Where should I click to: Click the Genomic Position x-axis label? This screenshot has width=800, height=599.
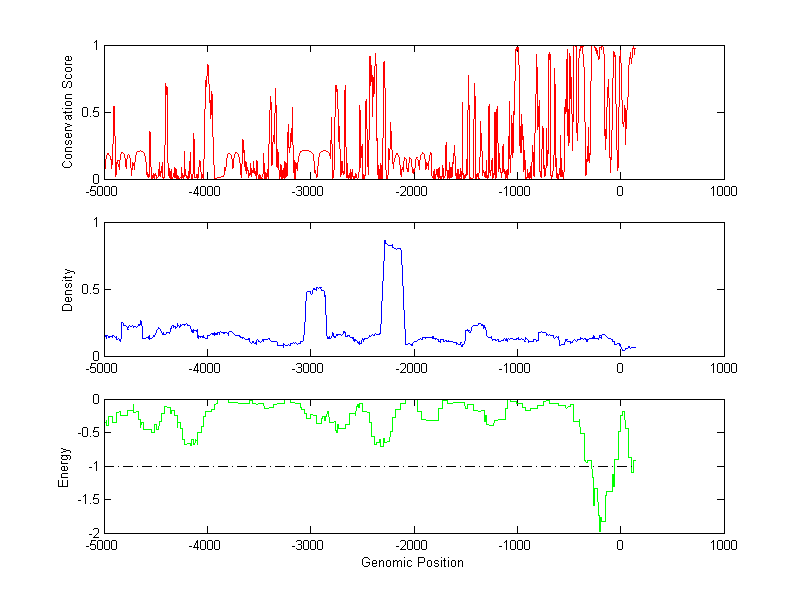click(412, 562)
